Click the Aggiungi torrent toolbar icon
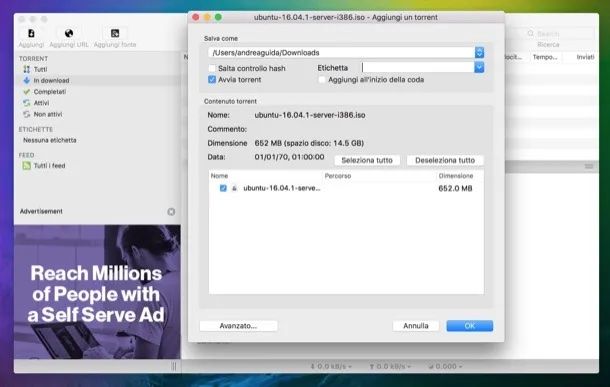The height and width of the screenshot is (387, 610). pos(31,33)
